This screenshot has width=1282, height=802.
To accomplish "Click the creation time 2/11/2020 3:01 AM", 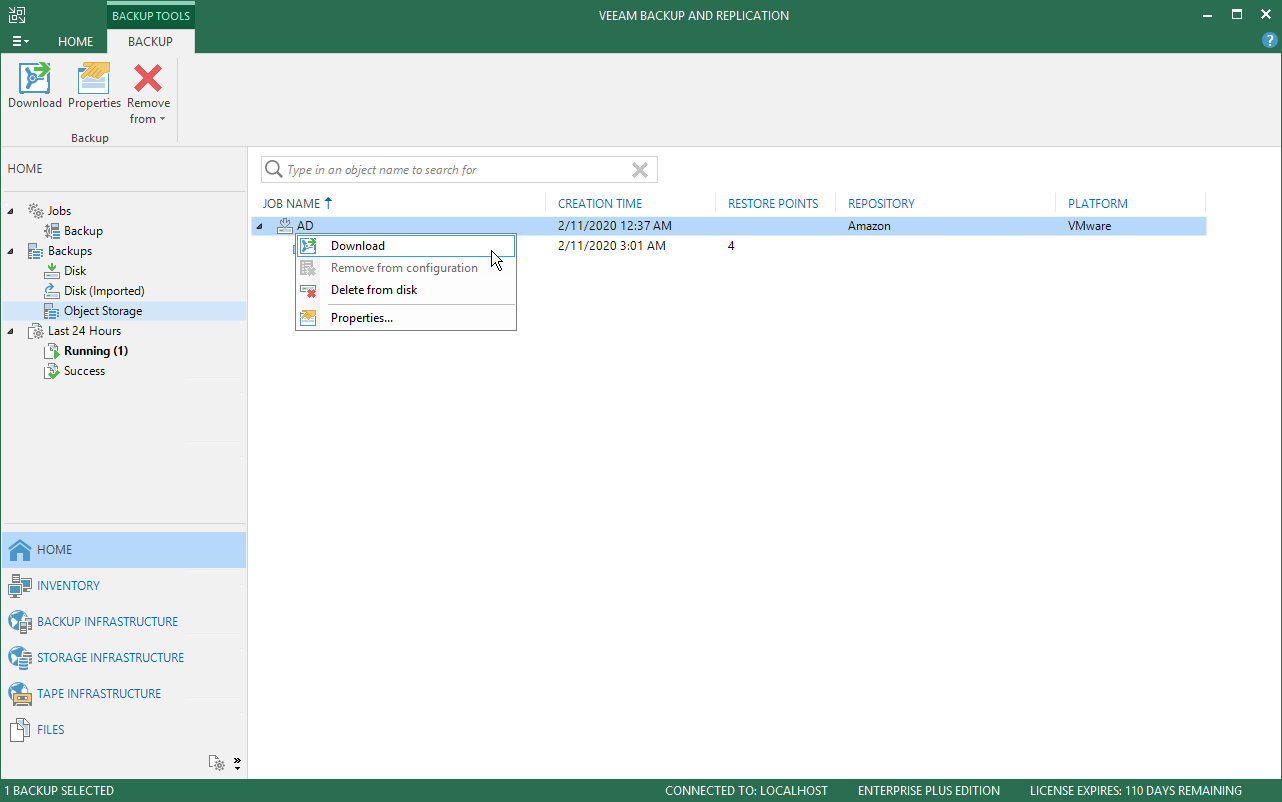I will (612, 246).
